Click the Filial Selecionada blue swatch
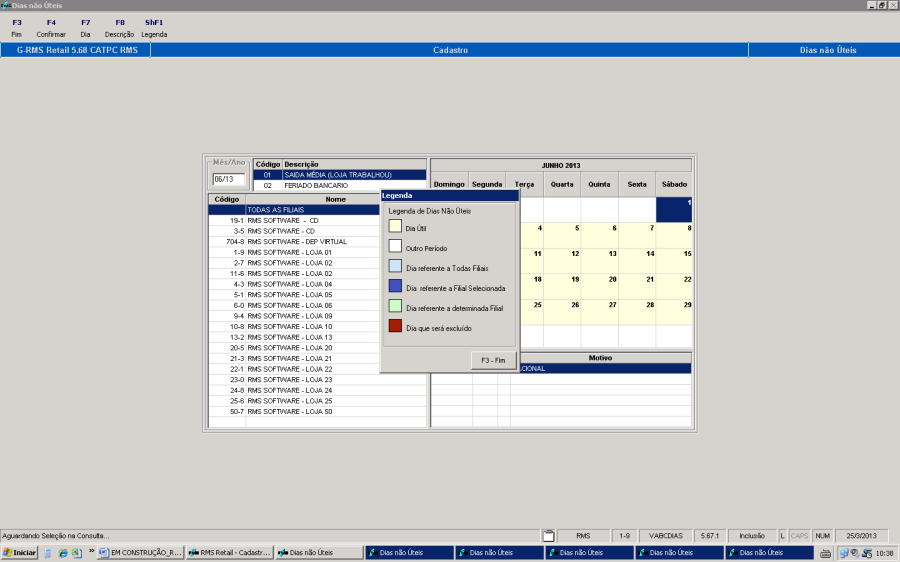 (x=395, y=286)
